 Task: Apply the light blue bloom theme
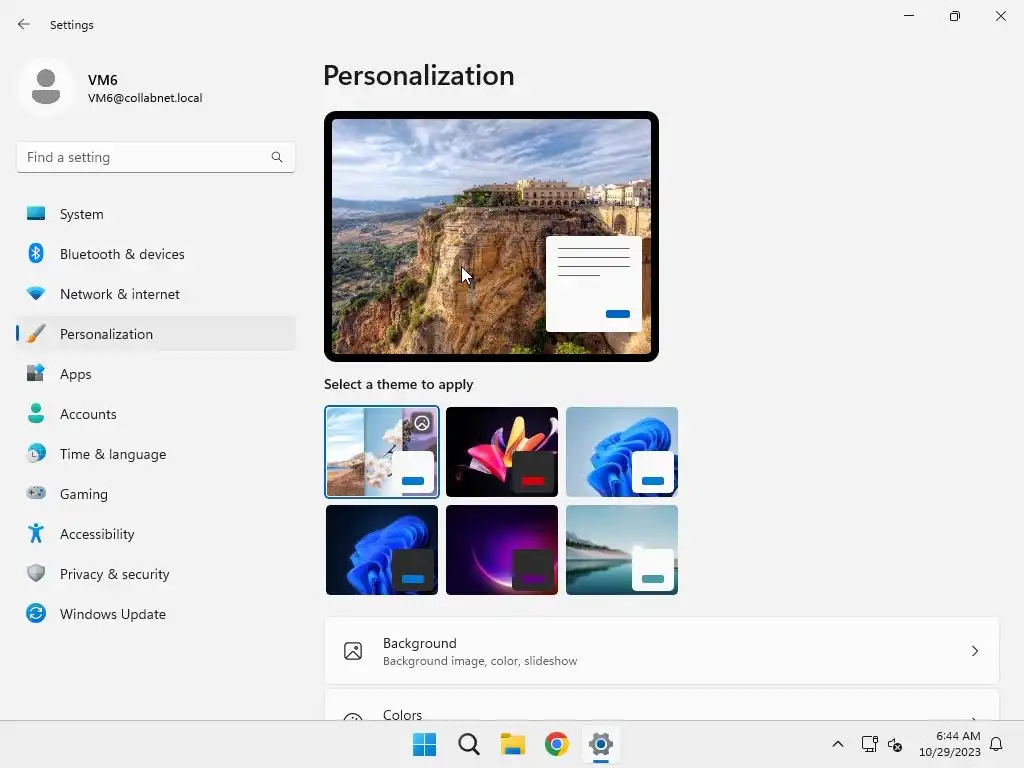(622, 451)
